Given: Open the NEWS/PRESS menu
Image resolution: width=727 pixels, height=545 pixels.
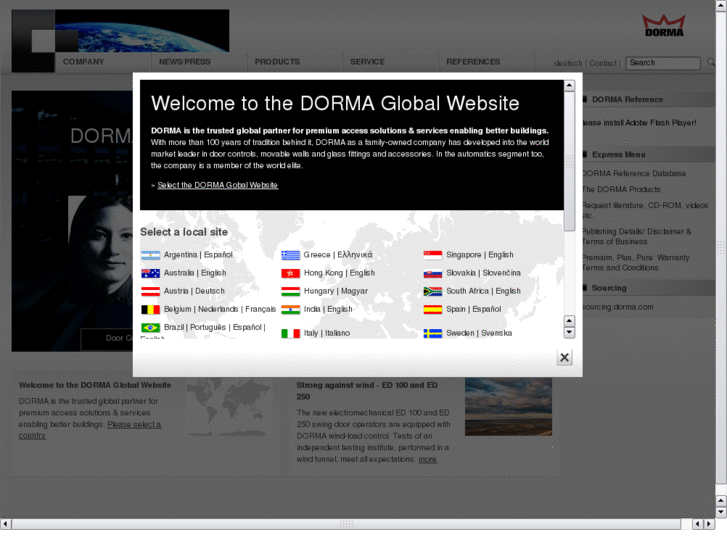Looking at the screenshot, I should tap(185, 62).
